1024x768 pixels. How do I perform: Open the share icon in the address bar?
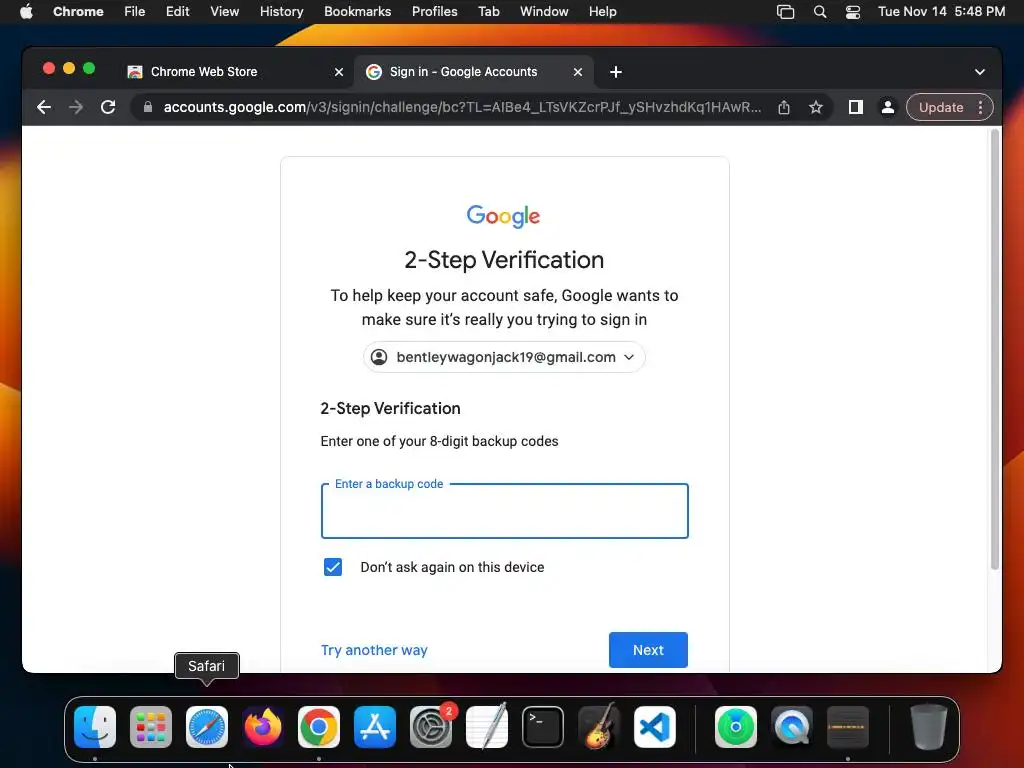(784, 107)
